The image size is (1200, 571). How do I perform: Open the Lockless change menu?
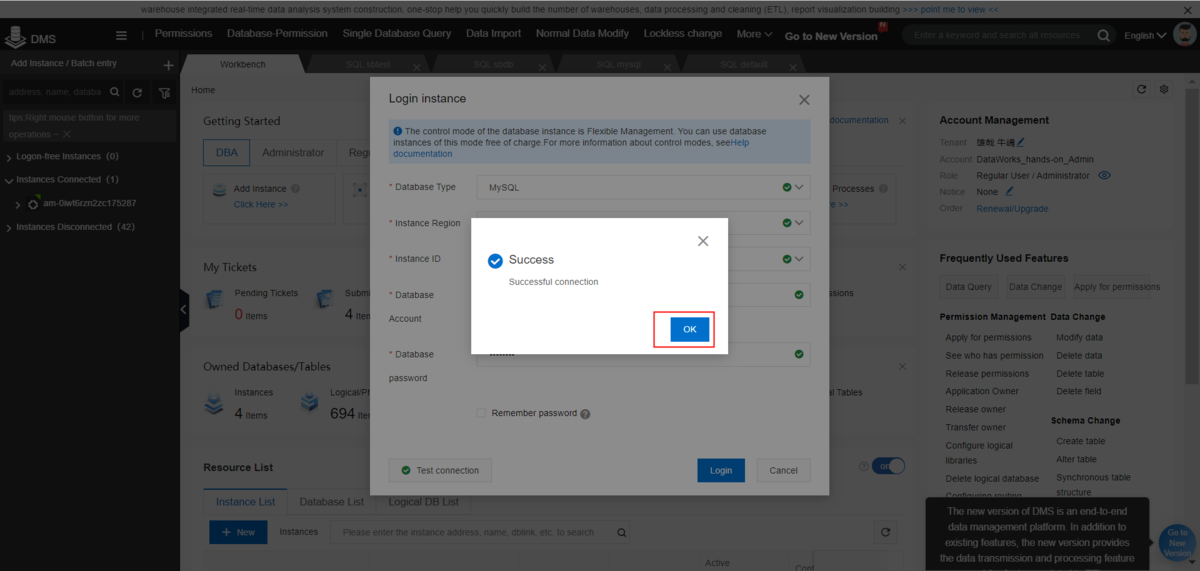683,33
